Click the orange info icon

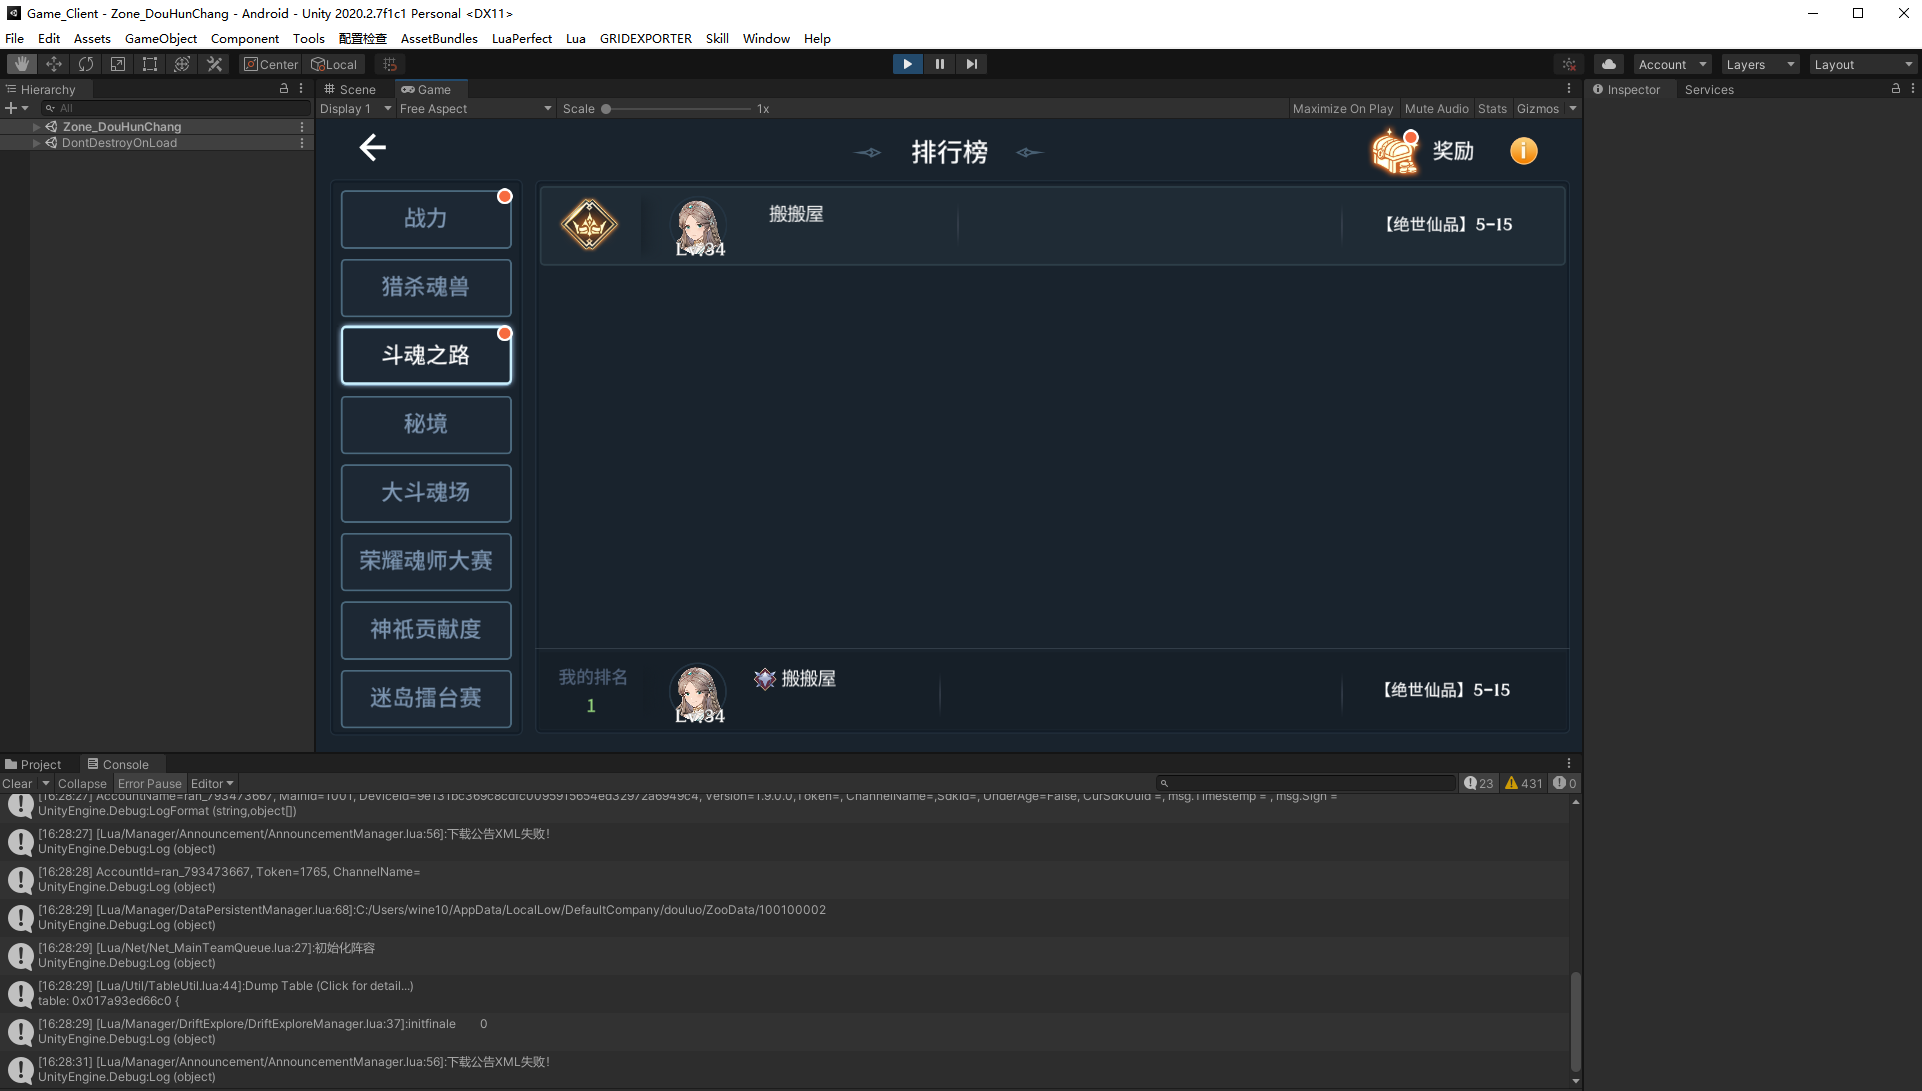[x=1523, y=151]
